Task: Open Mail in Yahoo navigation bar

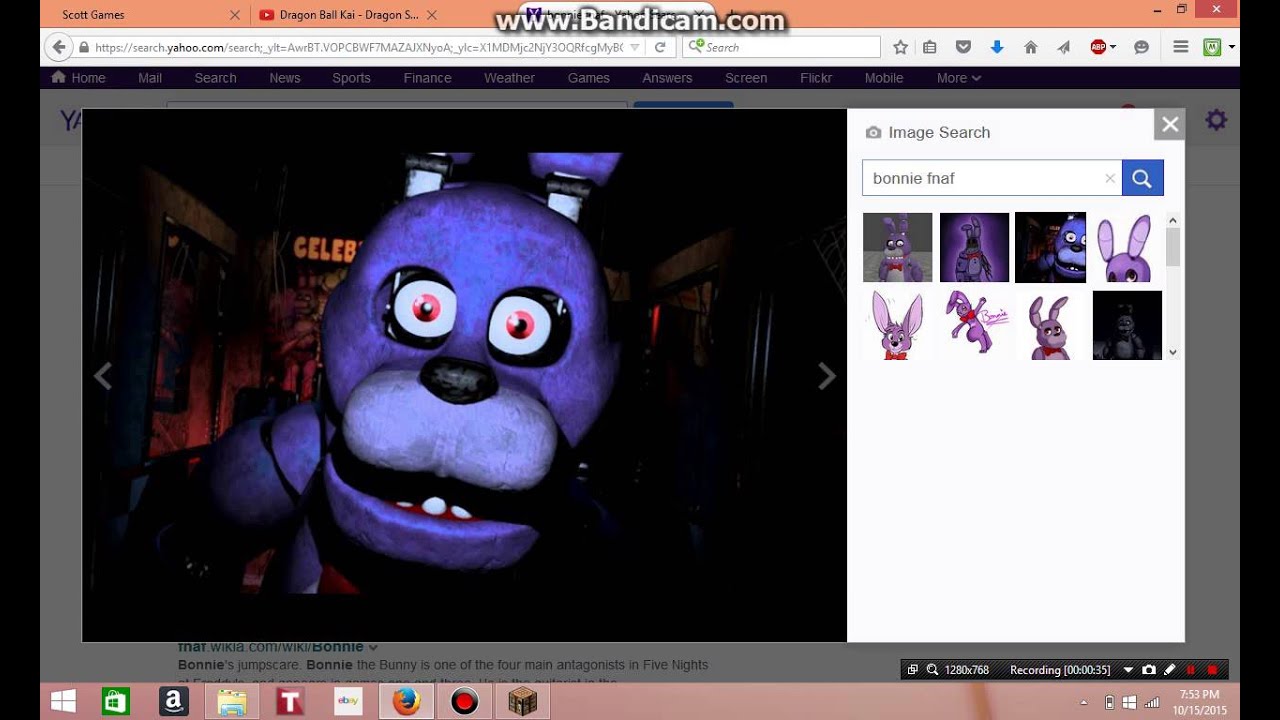Action: coord(150,78)
